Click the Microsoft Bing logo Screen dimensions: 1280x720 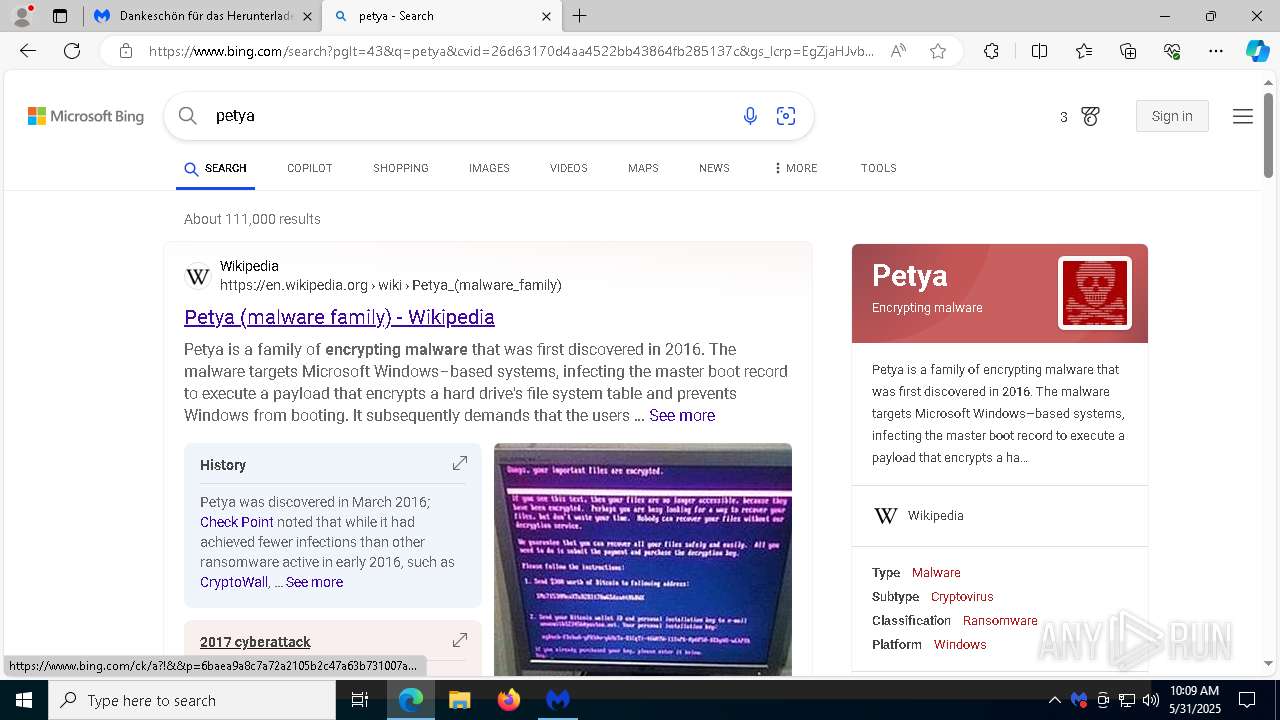[x=86, y=116]
